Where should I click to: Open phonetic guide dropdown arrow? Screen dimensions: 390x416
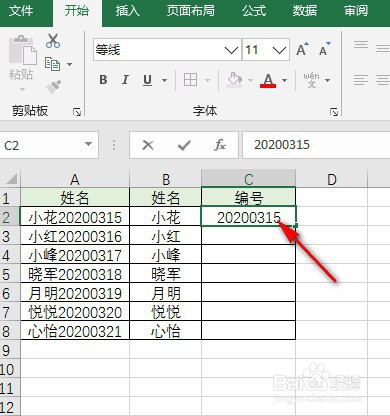click(328, 80)
